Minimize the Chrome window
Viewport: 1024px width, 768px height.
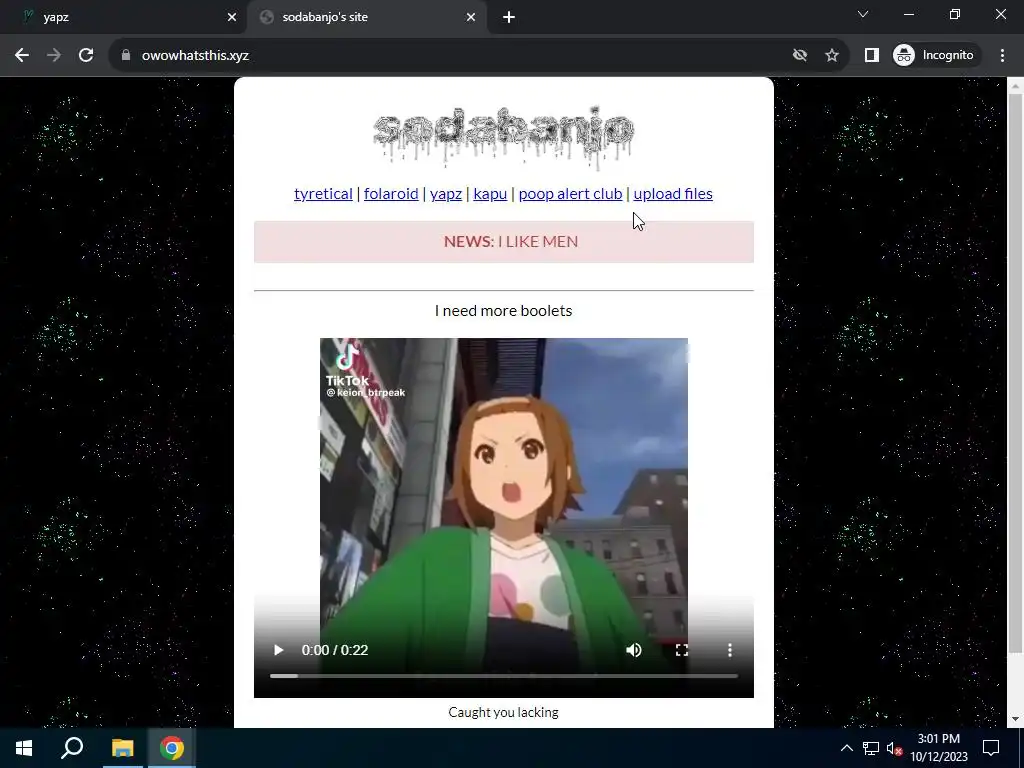click(x=908, y=14)
